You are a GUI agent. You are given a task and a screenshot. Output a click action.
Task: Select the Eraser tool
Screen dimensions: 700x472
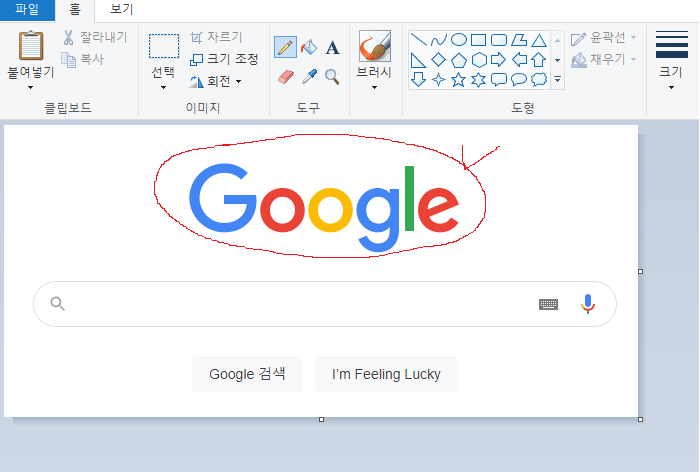pyautogui.click(x=286, y=77)
